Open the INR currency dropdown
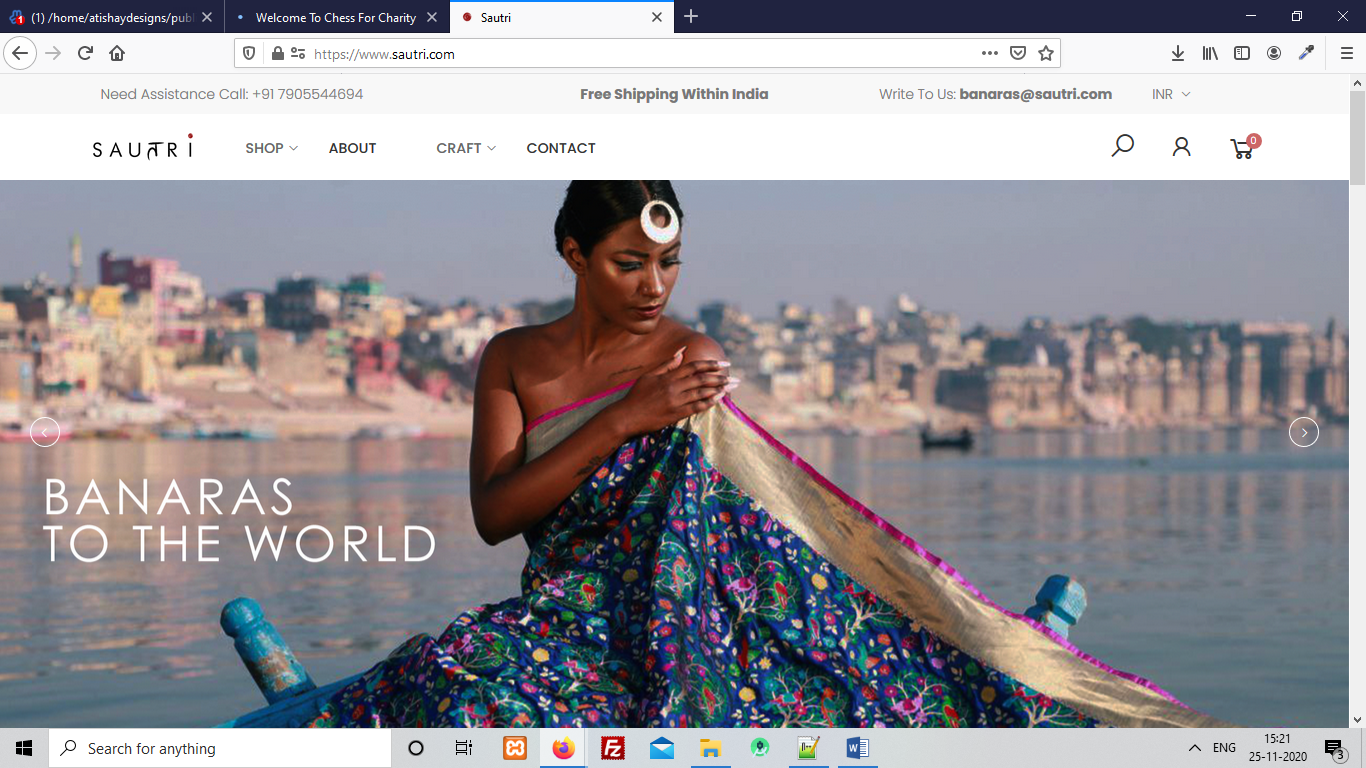The image size is (1366, 768). coord(1171,94)
